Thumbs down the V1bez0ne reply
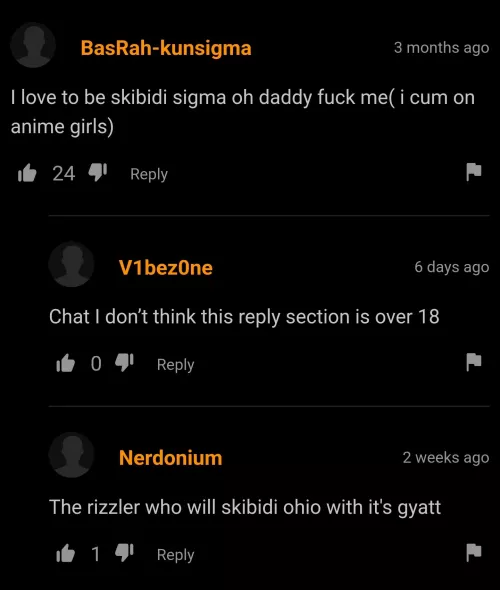 (x=124, y=363)
